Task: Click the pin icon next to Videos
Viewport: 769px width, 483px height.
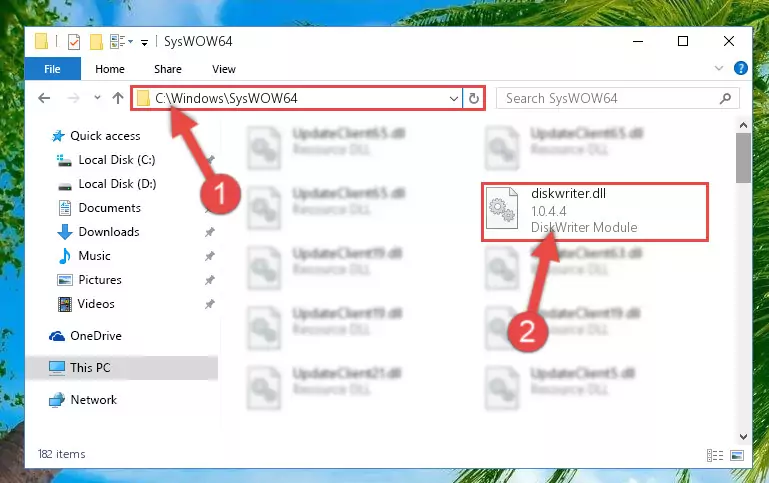Action: [x=209, y=304]
